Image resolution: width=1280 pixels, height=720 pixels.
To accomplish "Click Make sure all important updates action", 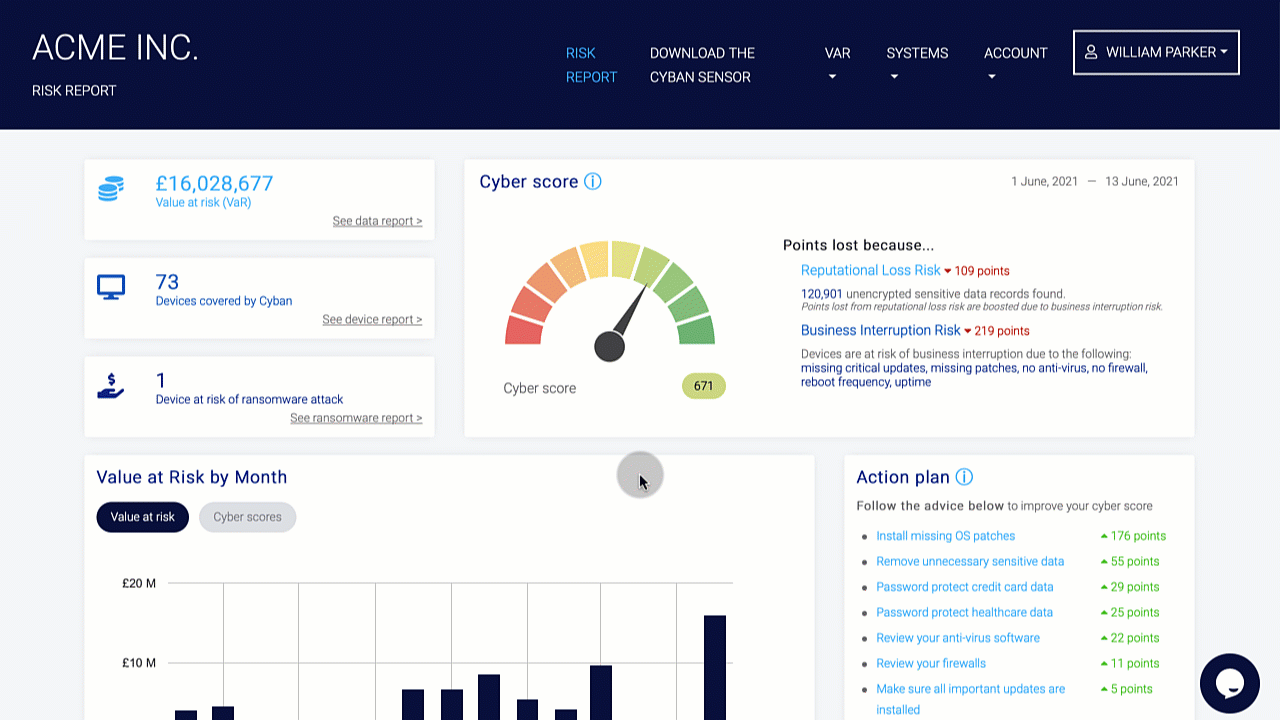I will [971, 699].
